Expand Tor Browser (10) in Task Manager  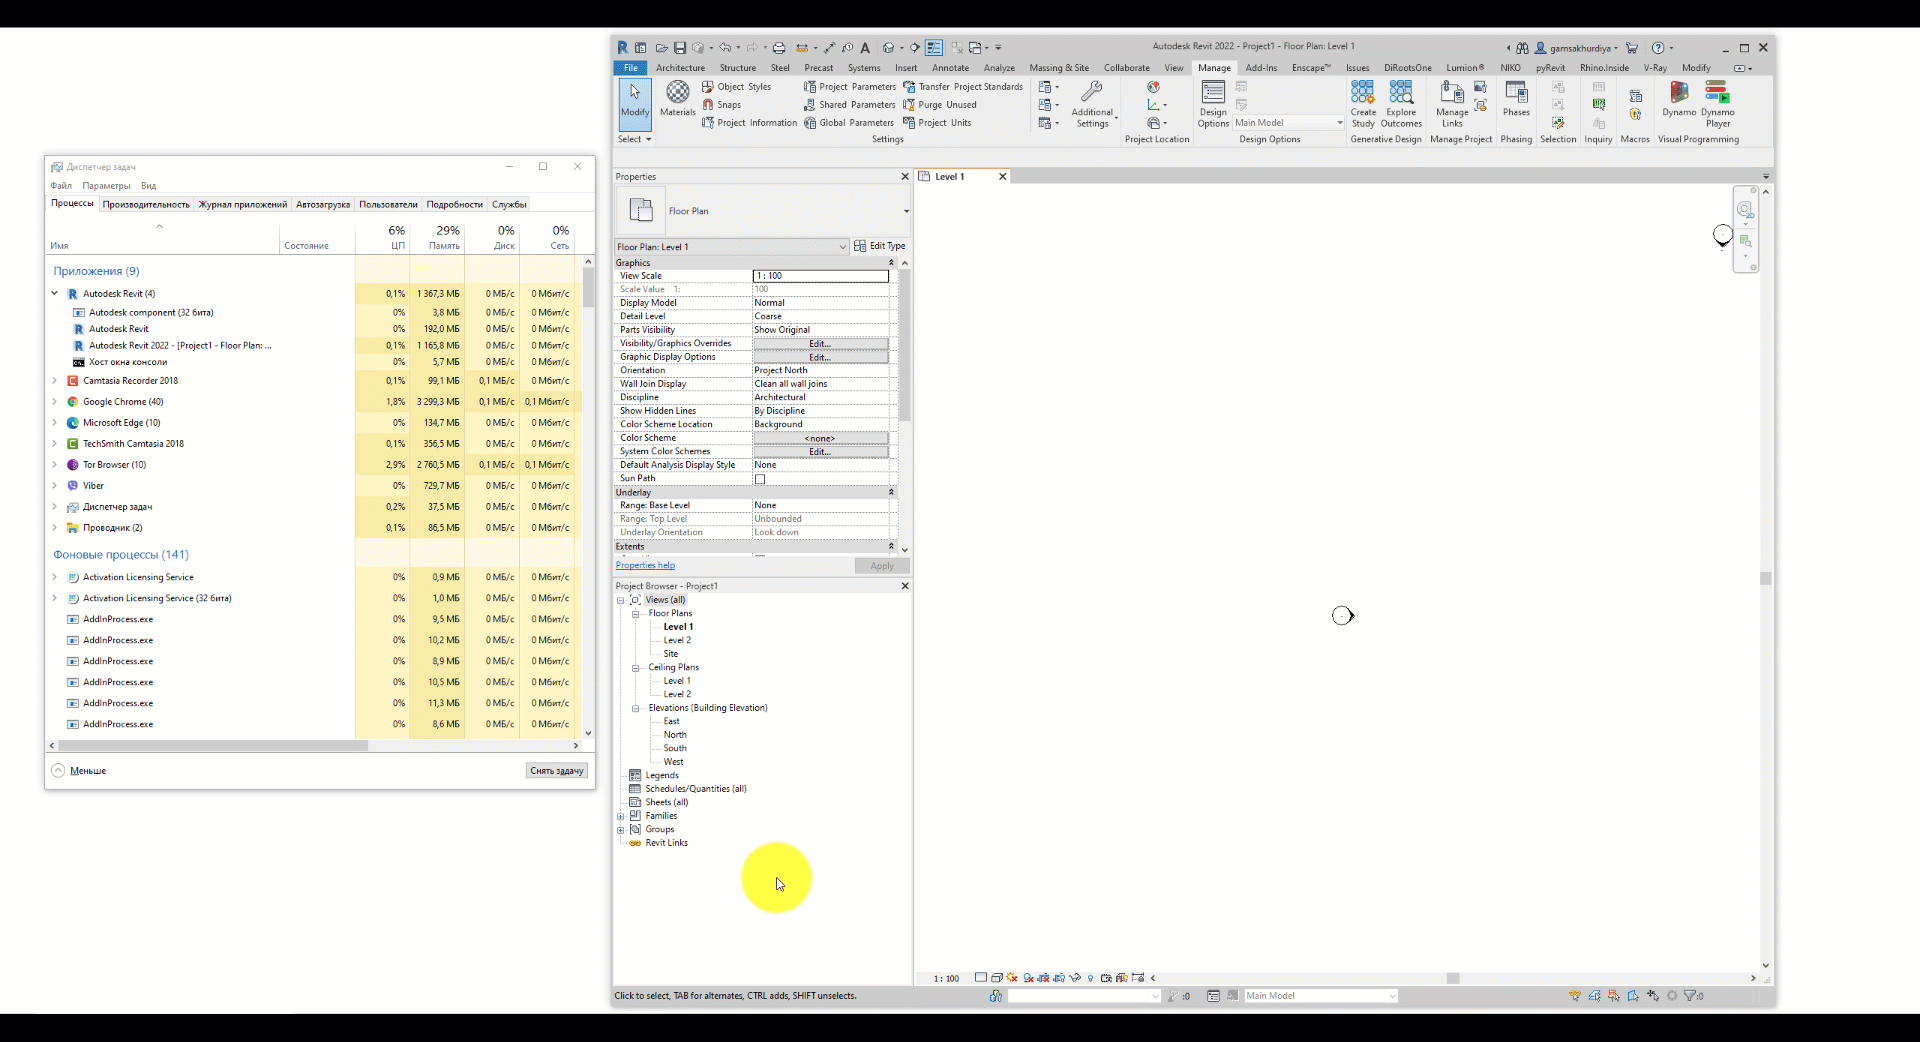click(x=55, y=465)
